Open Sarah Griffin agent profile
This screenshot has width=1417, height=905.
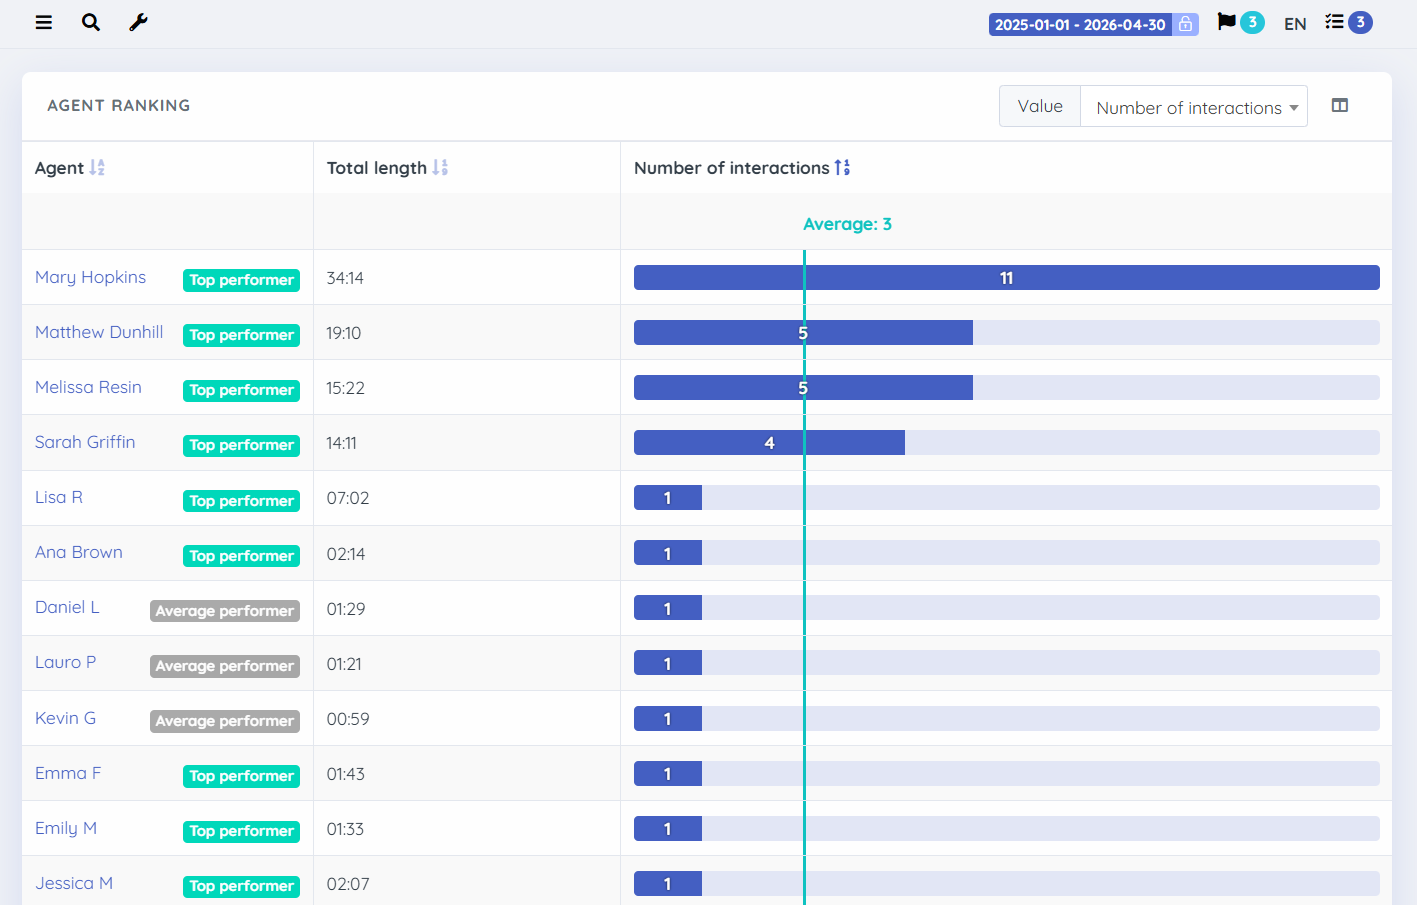pos(85,442)
